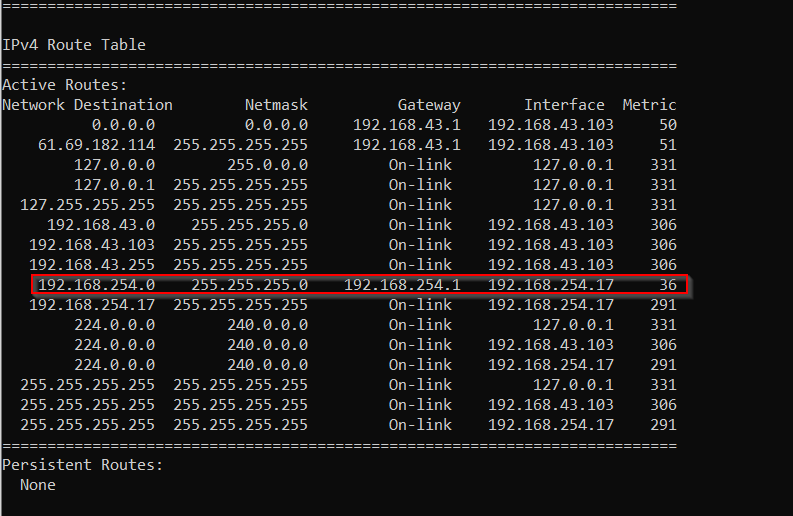Click destination 127.0.0.0

[114, 164]
